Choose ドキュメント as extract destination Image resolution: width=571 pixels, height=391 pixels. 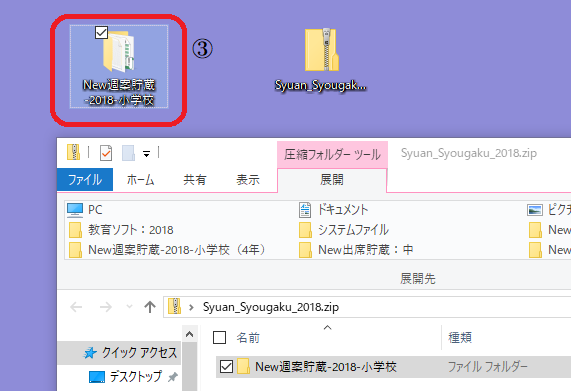[334, 210]
